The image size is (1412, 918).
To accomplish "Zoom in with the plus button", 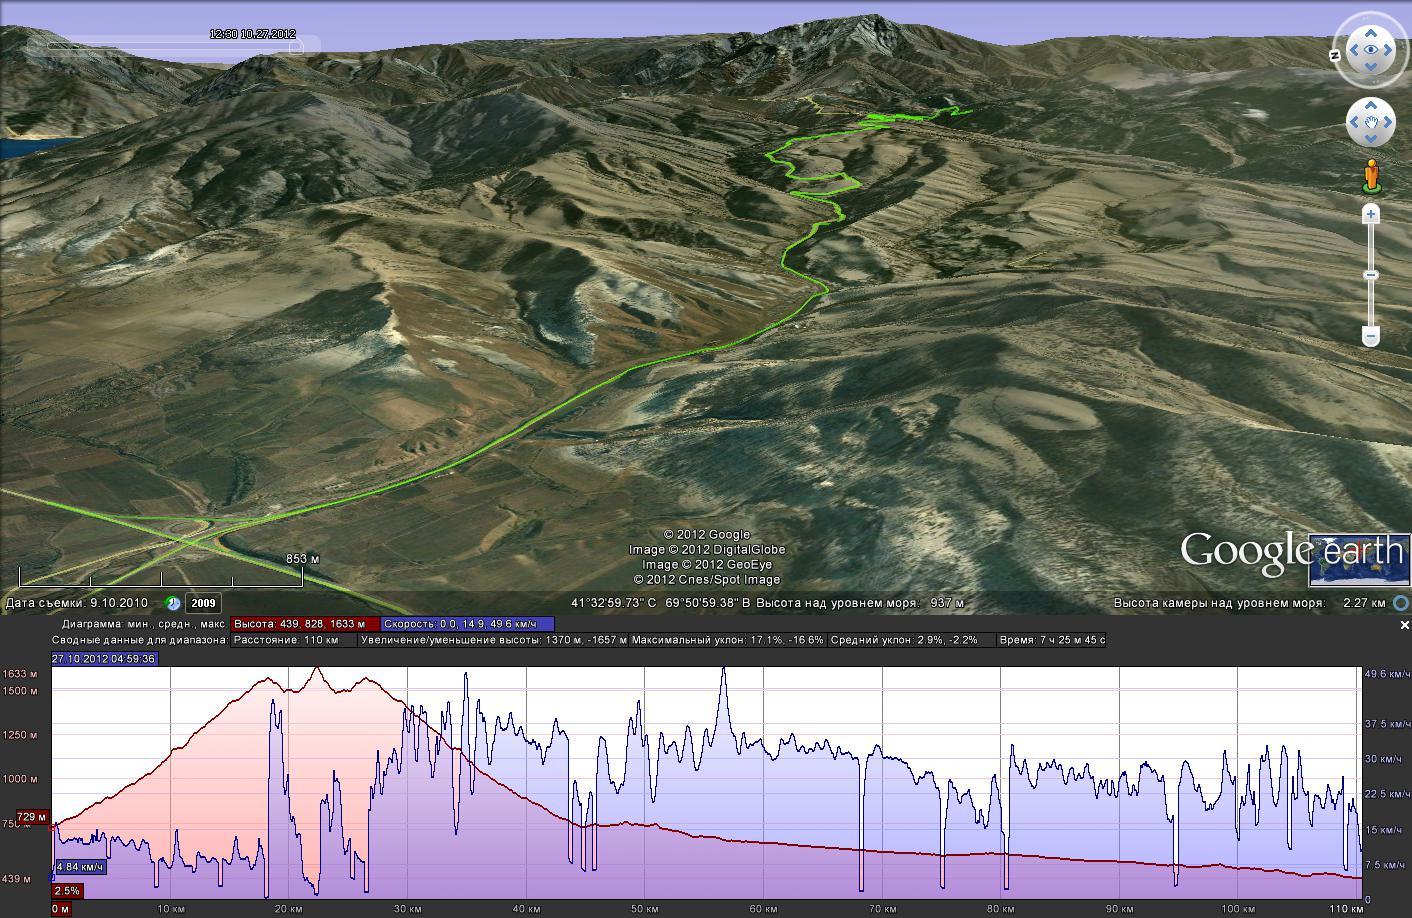I will click(x=1371, y=214).
